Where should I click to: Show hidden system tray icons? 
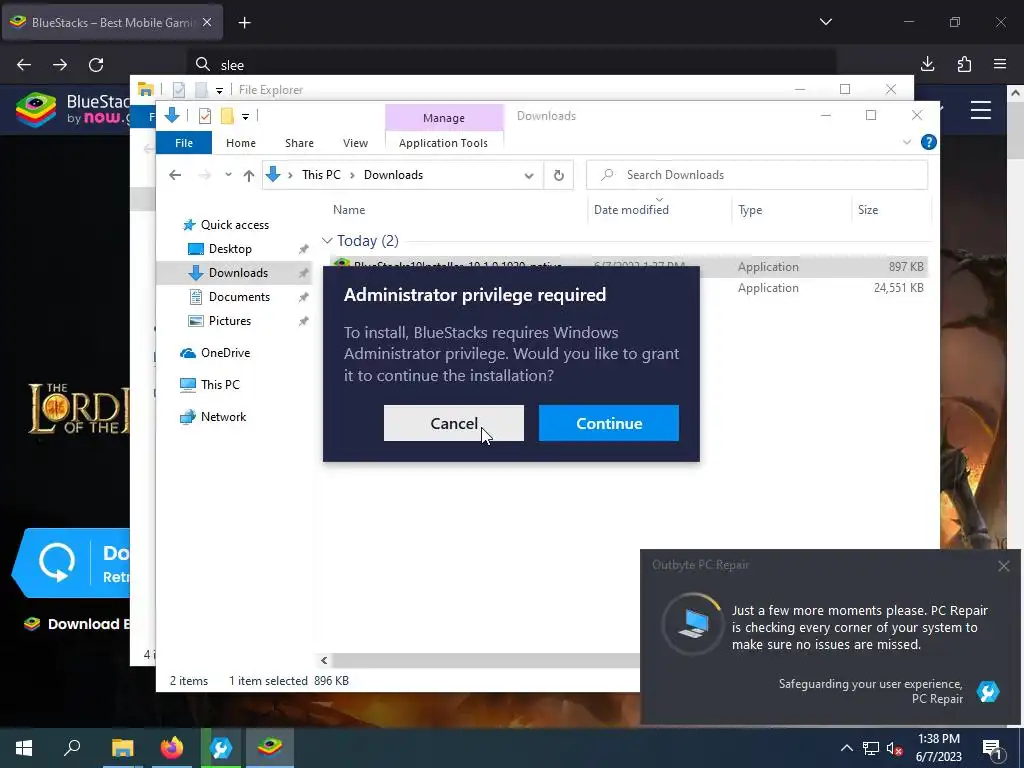846,748
